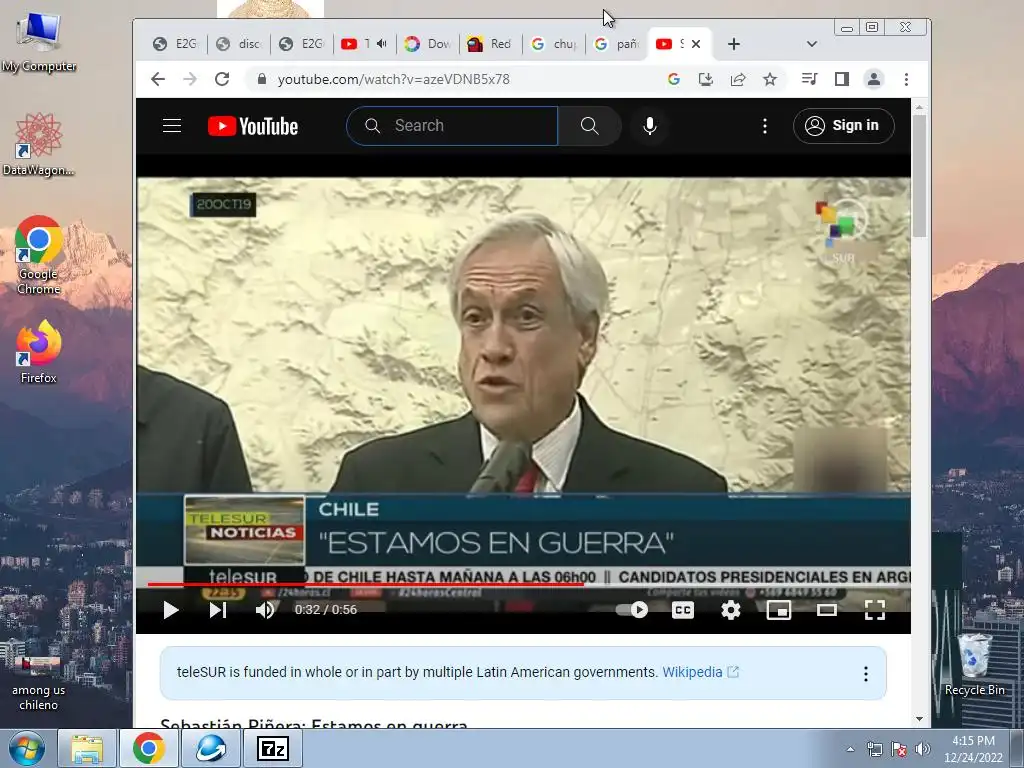
Task: Go back in Chrome
Action: tap(157, 79)
